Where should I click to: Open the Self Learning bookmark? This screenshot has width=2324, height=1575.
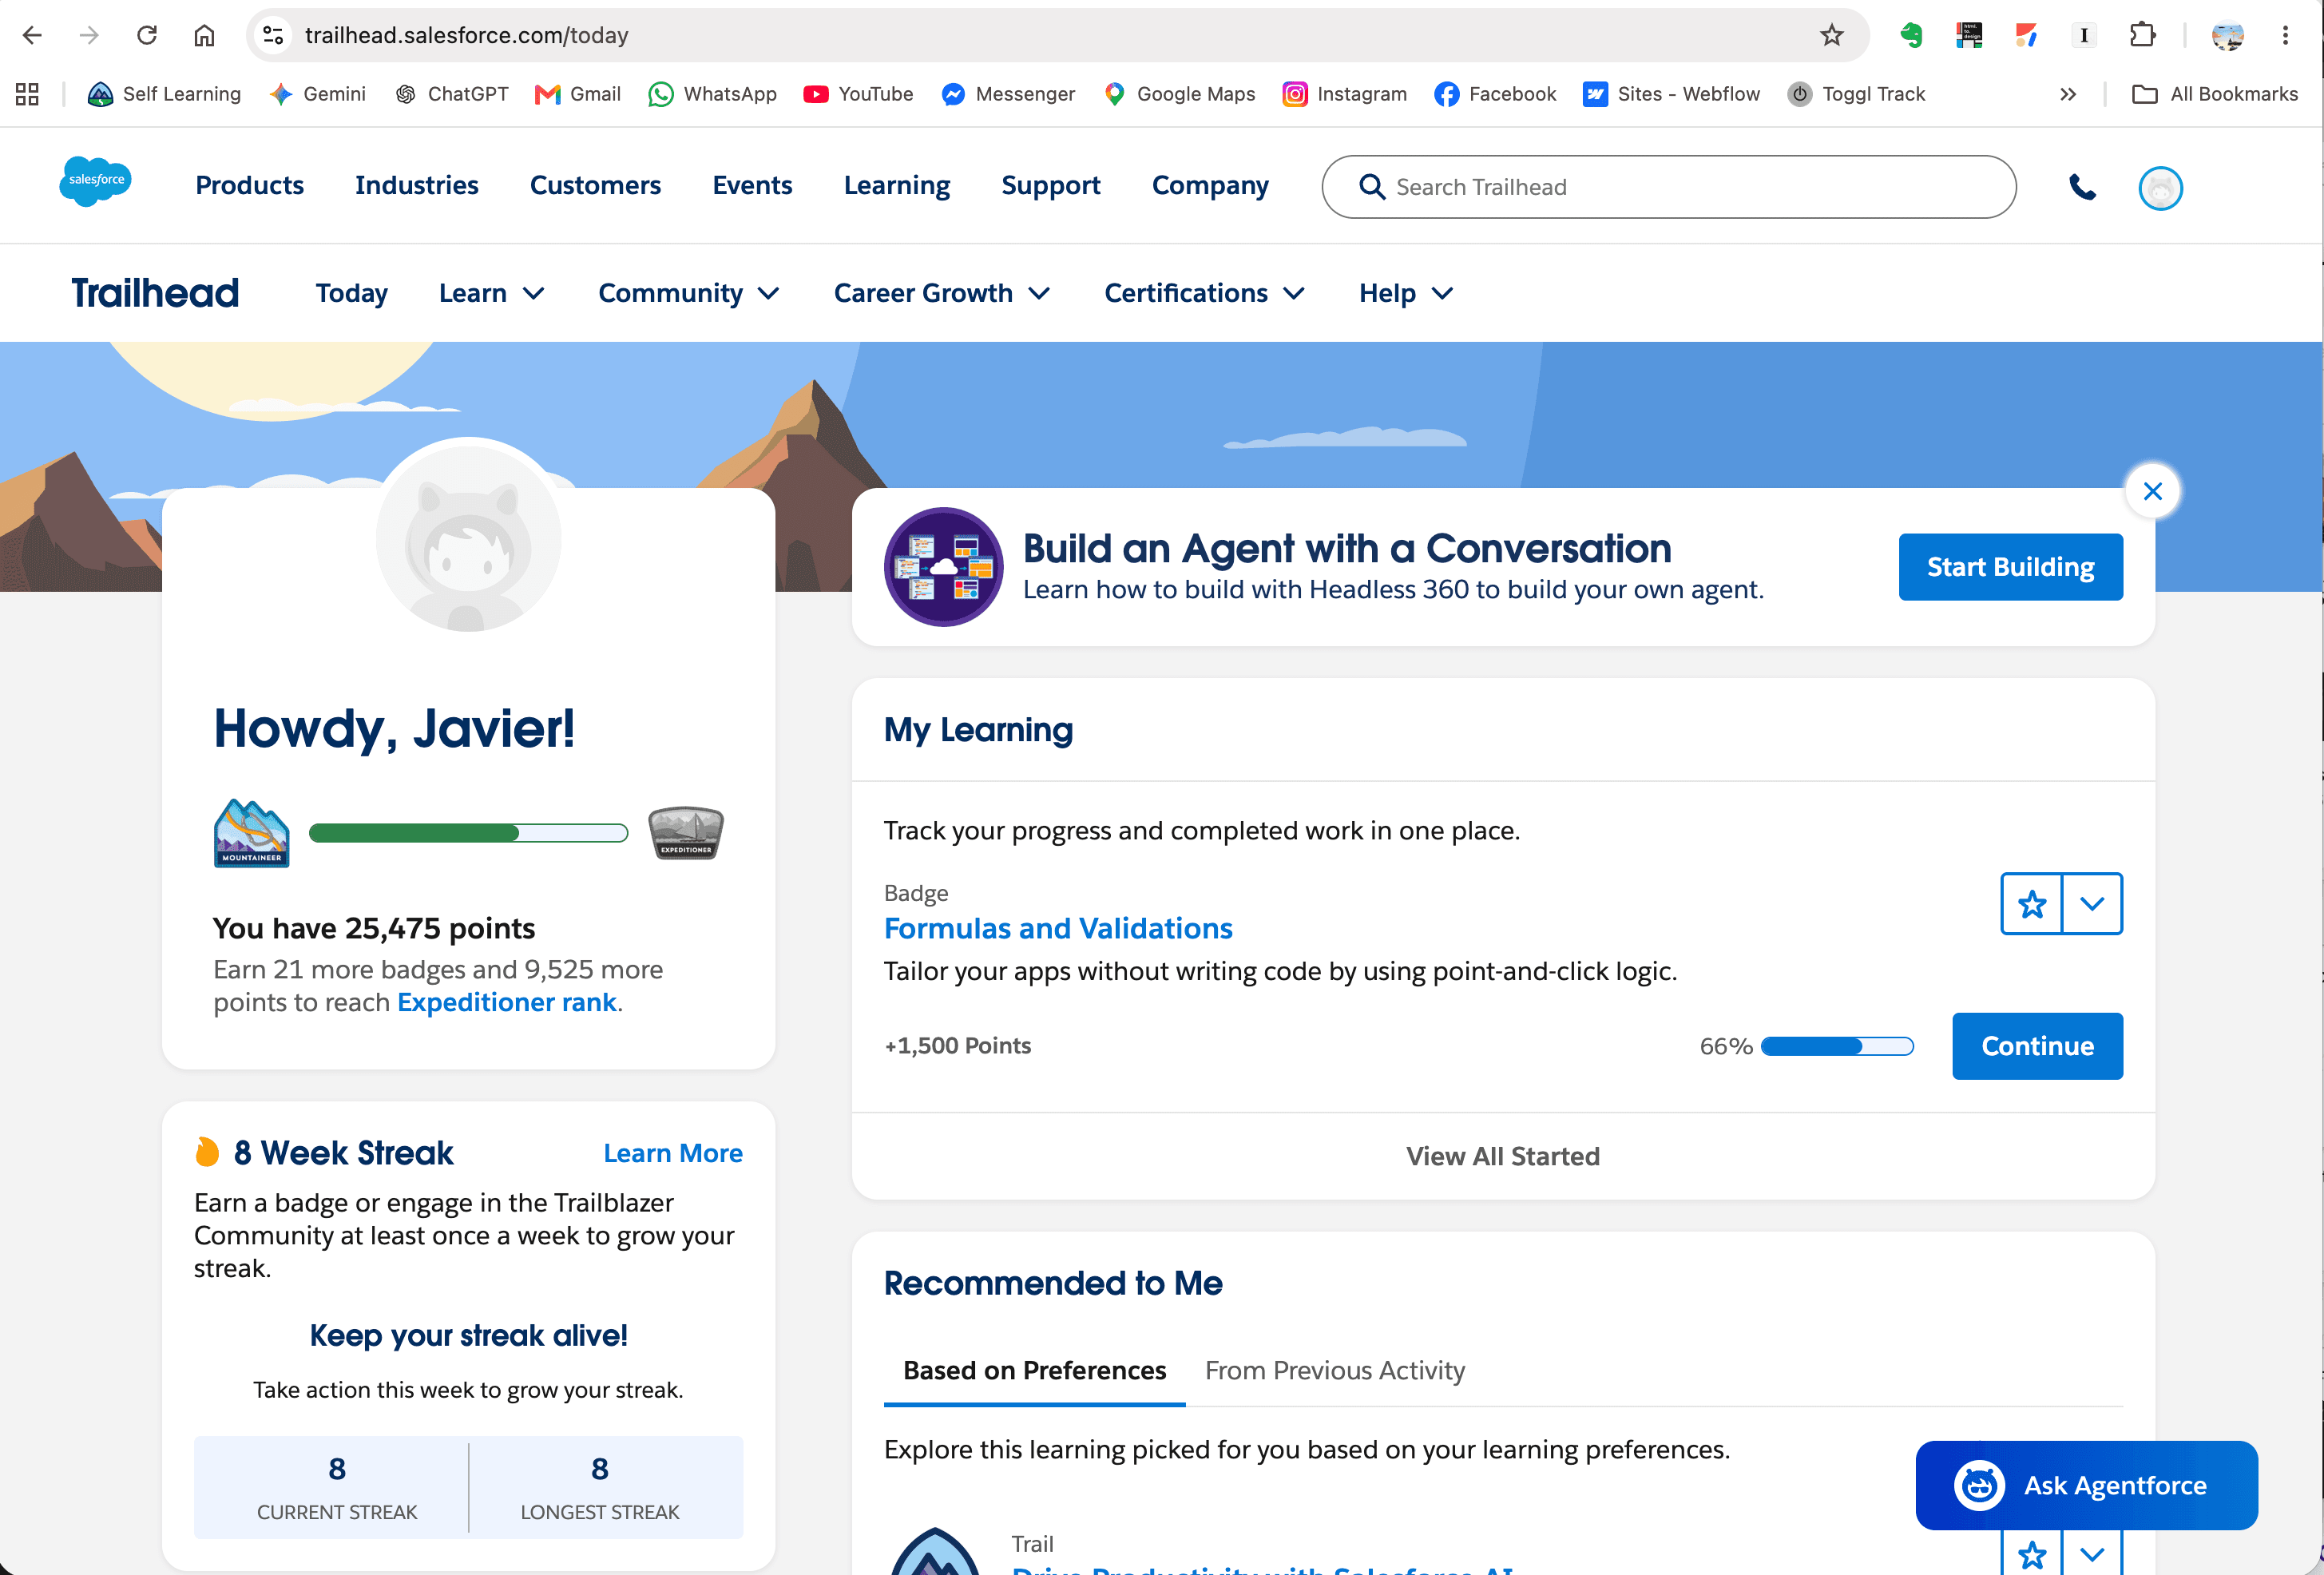coord(165,94)
